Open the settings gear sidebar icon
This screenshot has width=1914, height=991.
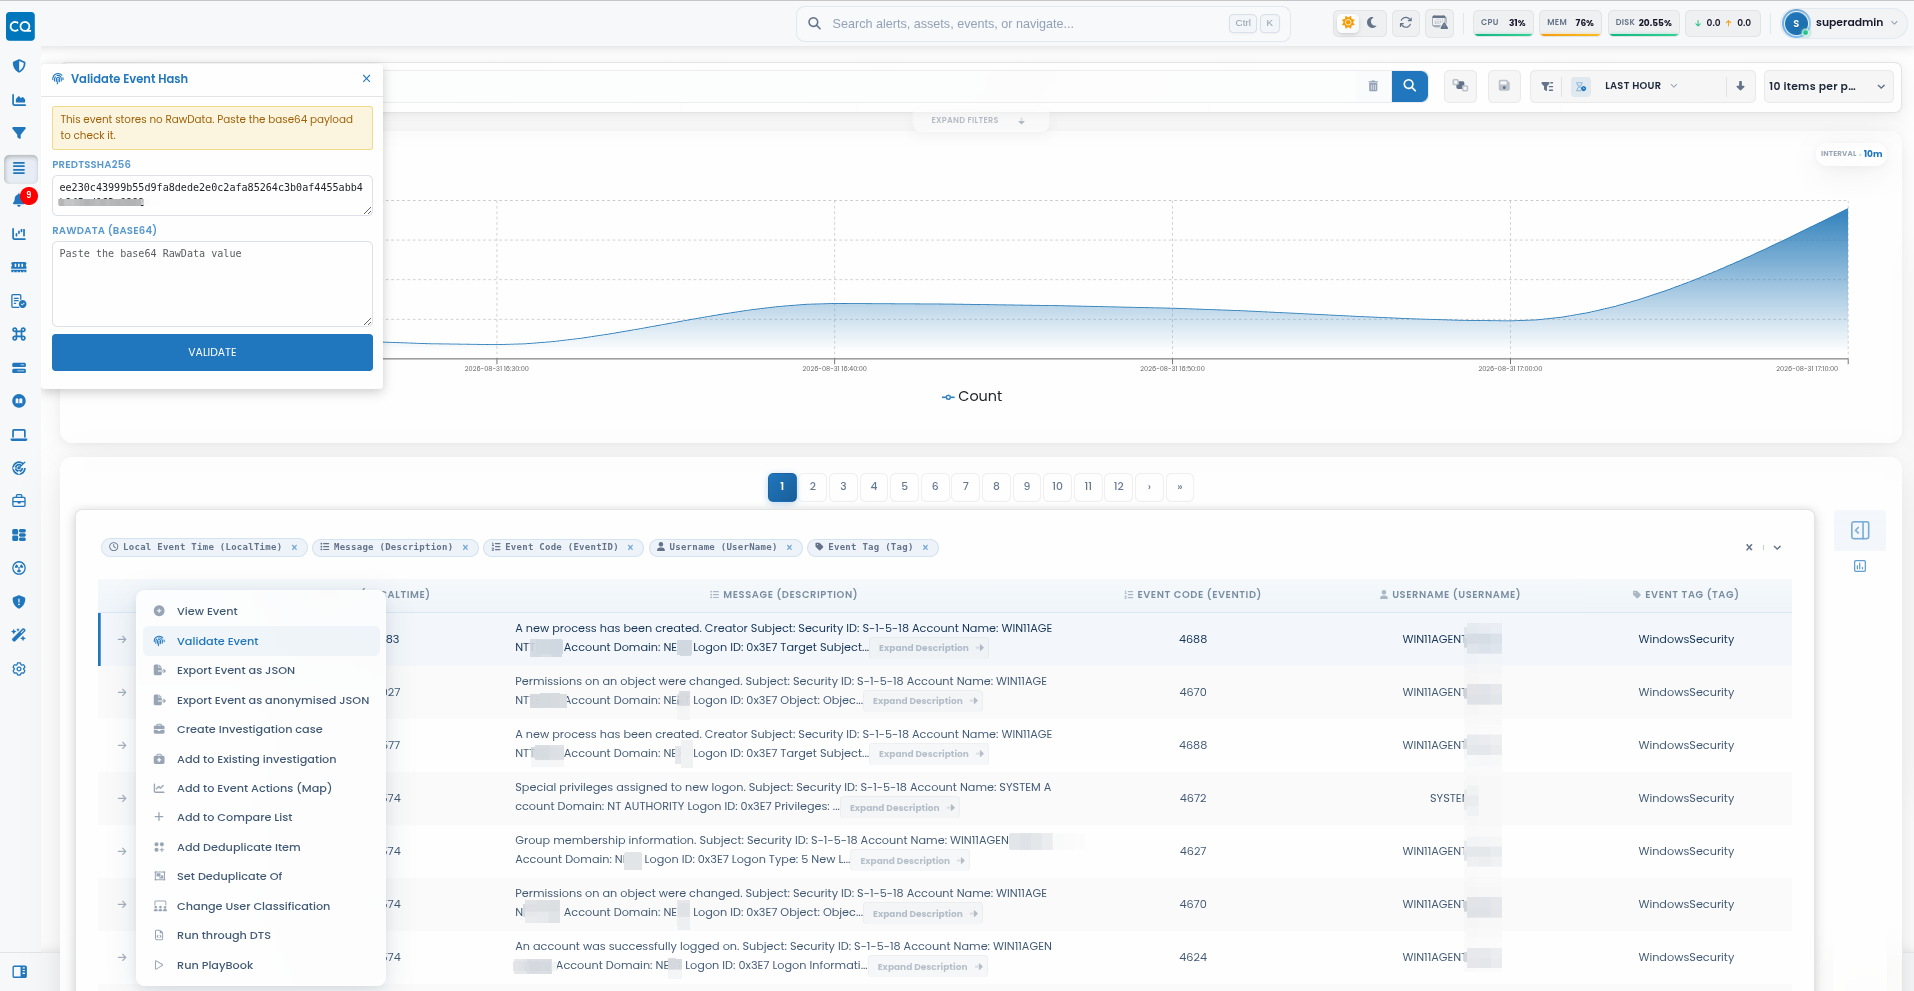(x=19, y=669)
